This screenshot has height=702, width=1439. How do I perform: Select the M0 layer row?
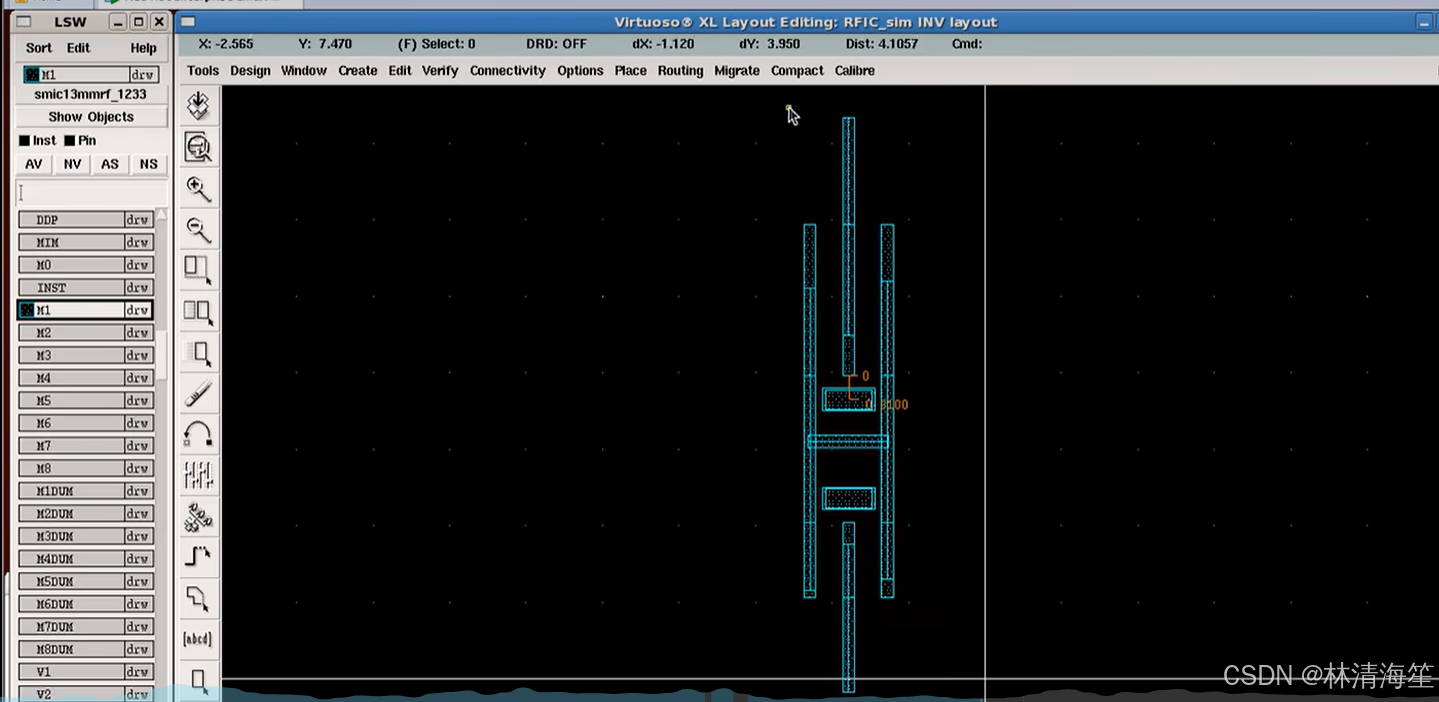pos(86,265)
